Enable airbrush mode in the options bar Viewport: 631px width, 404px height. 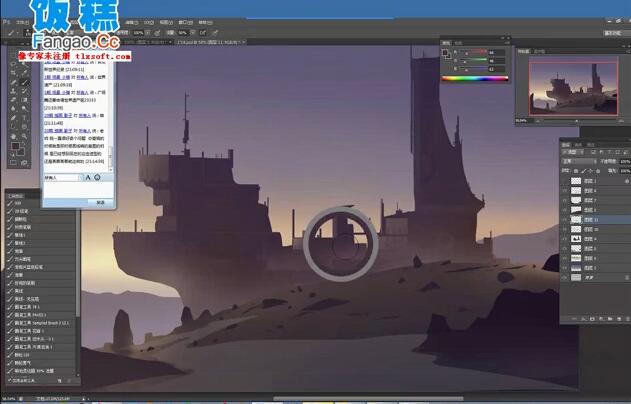point(202,33)
